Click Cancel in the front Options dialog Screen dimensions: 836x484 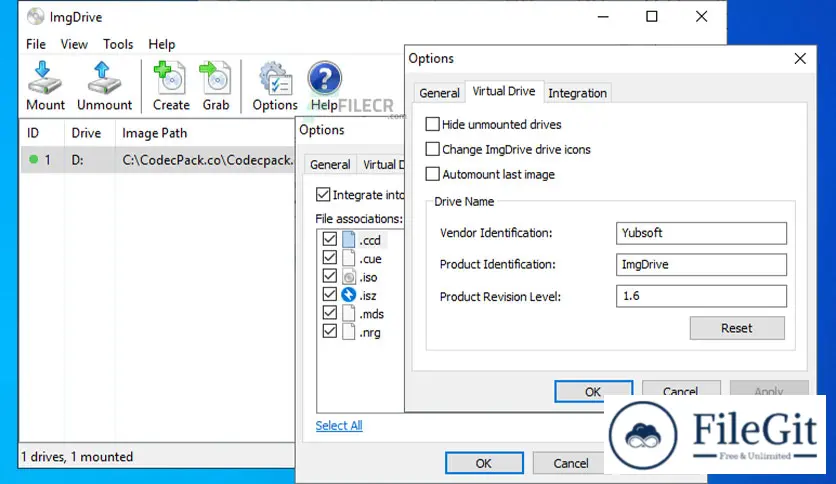pyautogui.click(x=681, y=388)
